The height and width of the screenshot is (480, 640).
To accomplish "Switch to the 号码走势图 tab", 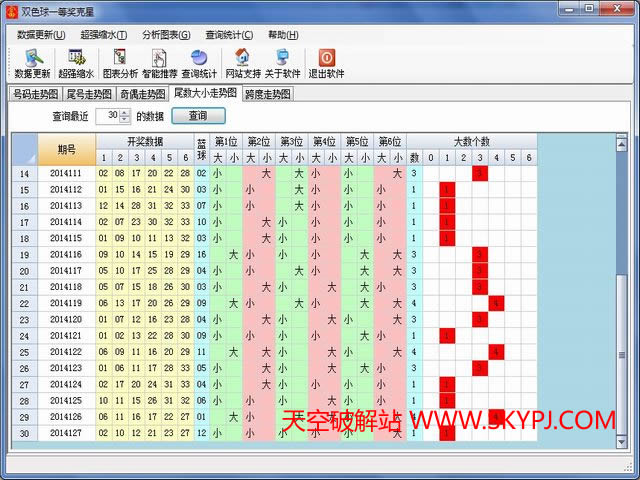I will (x=35, y=94).
